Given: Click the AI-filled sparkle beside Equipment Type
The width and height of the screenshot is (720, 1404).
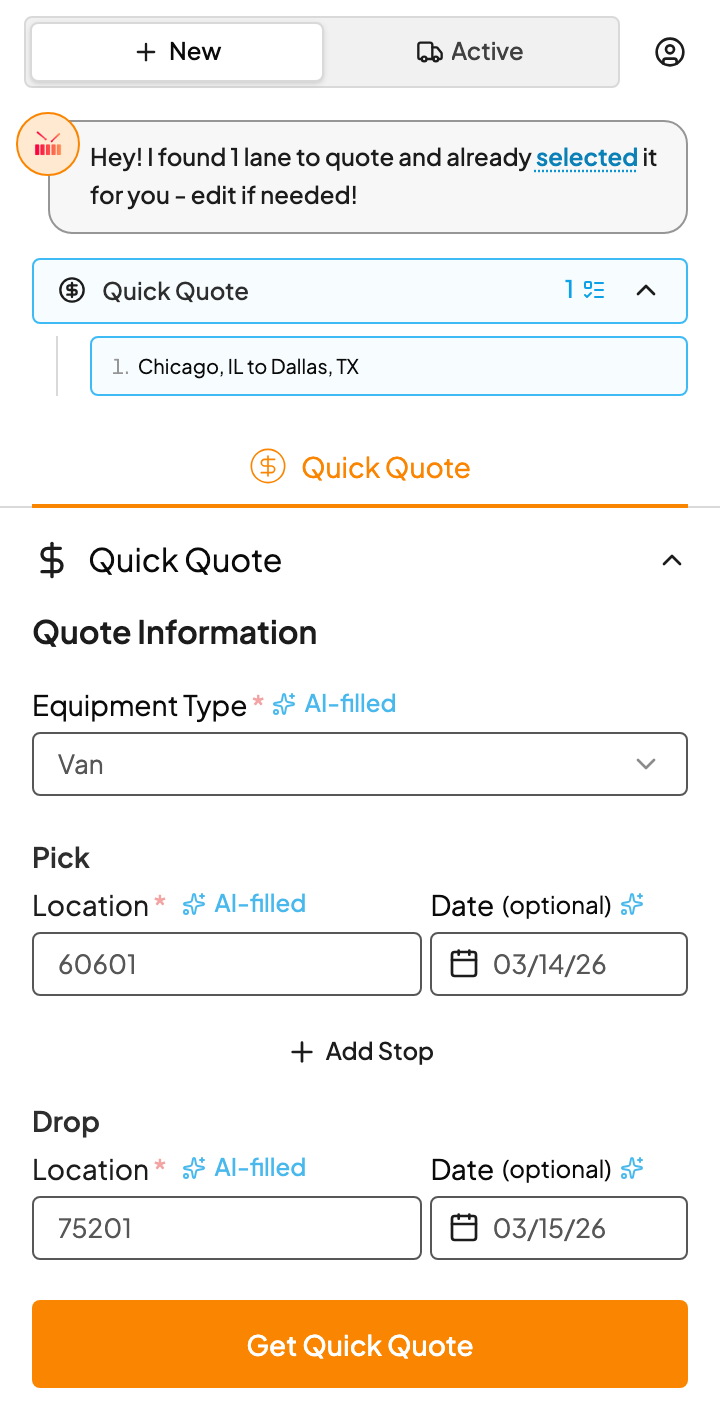Looking at the screenshot, I should pos(284,704).
